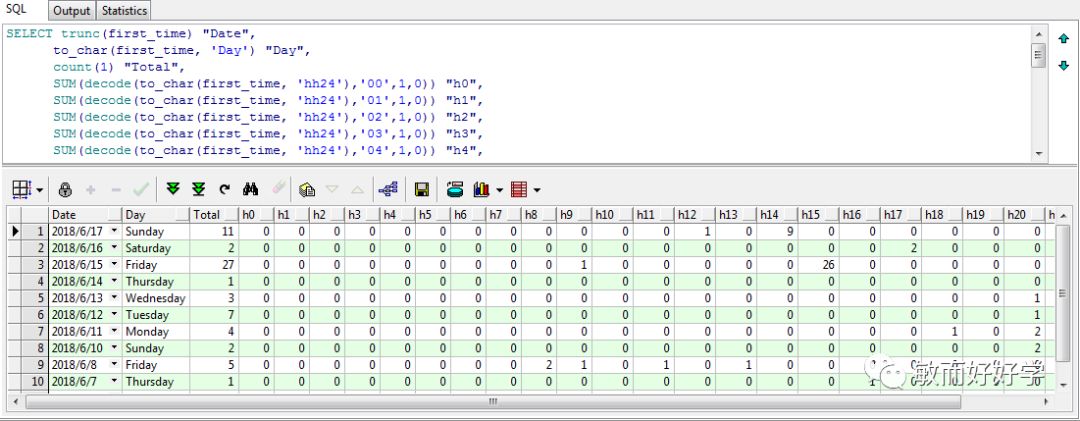Toggle single record view icon
This screenshot has width=1080, height=421.
point(307,189)
